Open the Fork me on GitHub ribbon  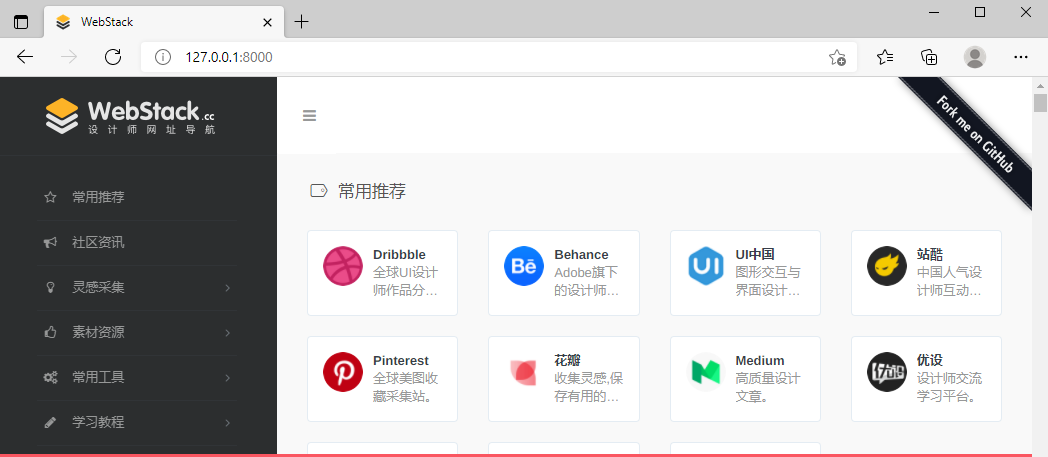(973, 134)
